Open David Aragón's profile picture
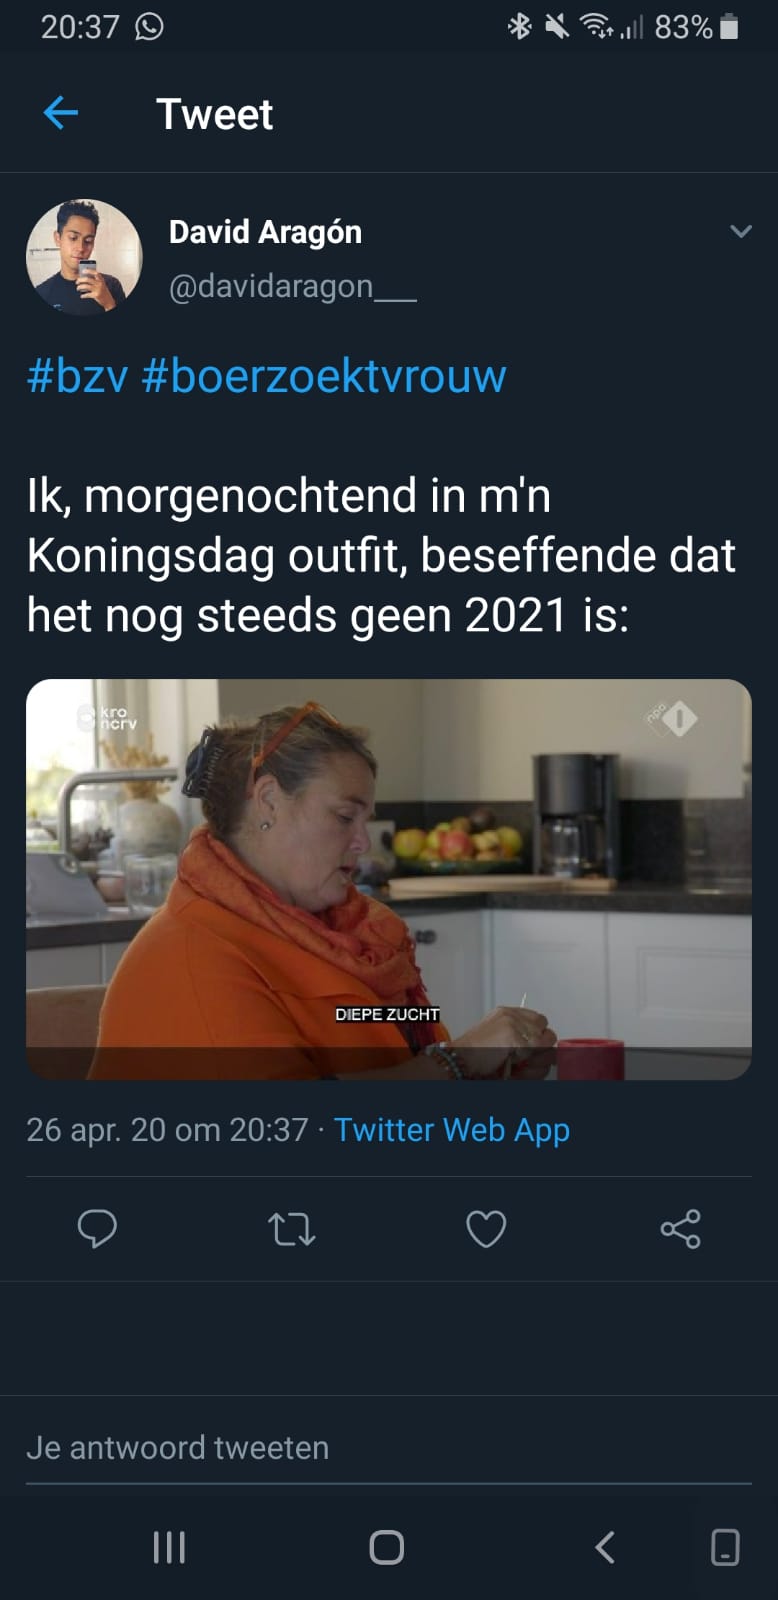 pos(84,257)
